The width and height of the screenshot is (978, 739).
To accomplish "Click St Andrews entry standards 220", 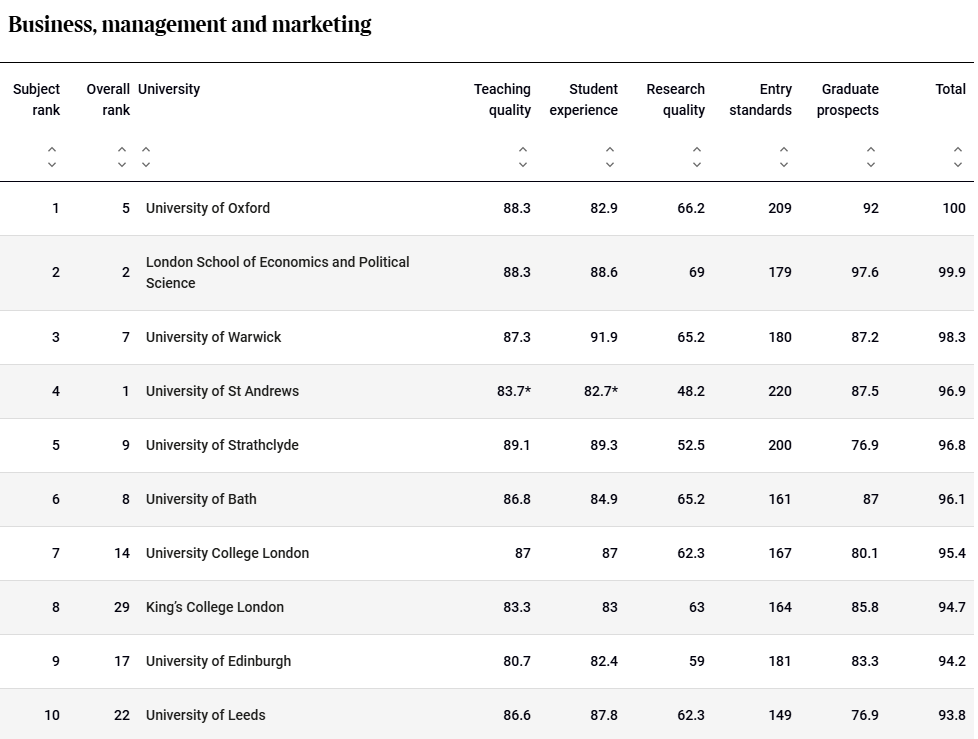I will coord(780,391).
